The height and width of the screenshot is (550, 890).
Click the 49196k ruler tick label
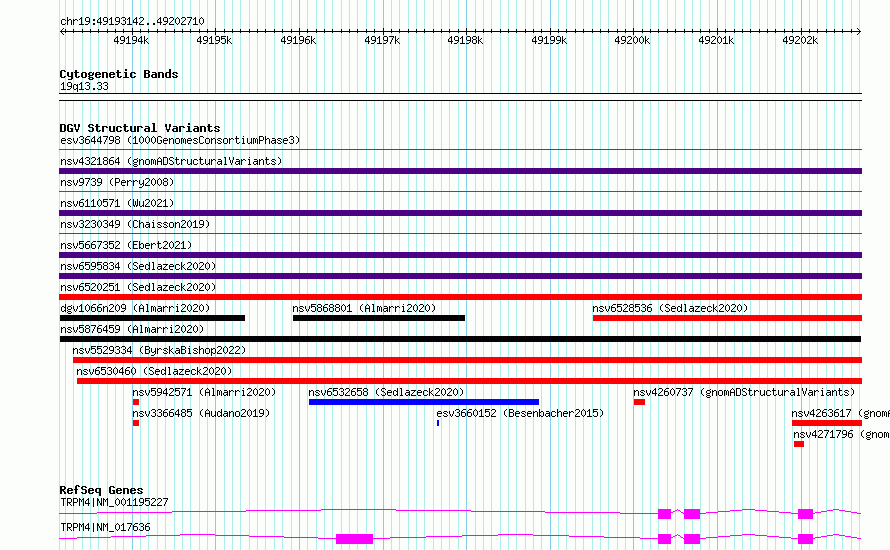298,40
